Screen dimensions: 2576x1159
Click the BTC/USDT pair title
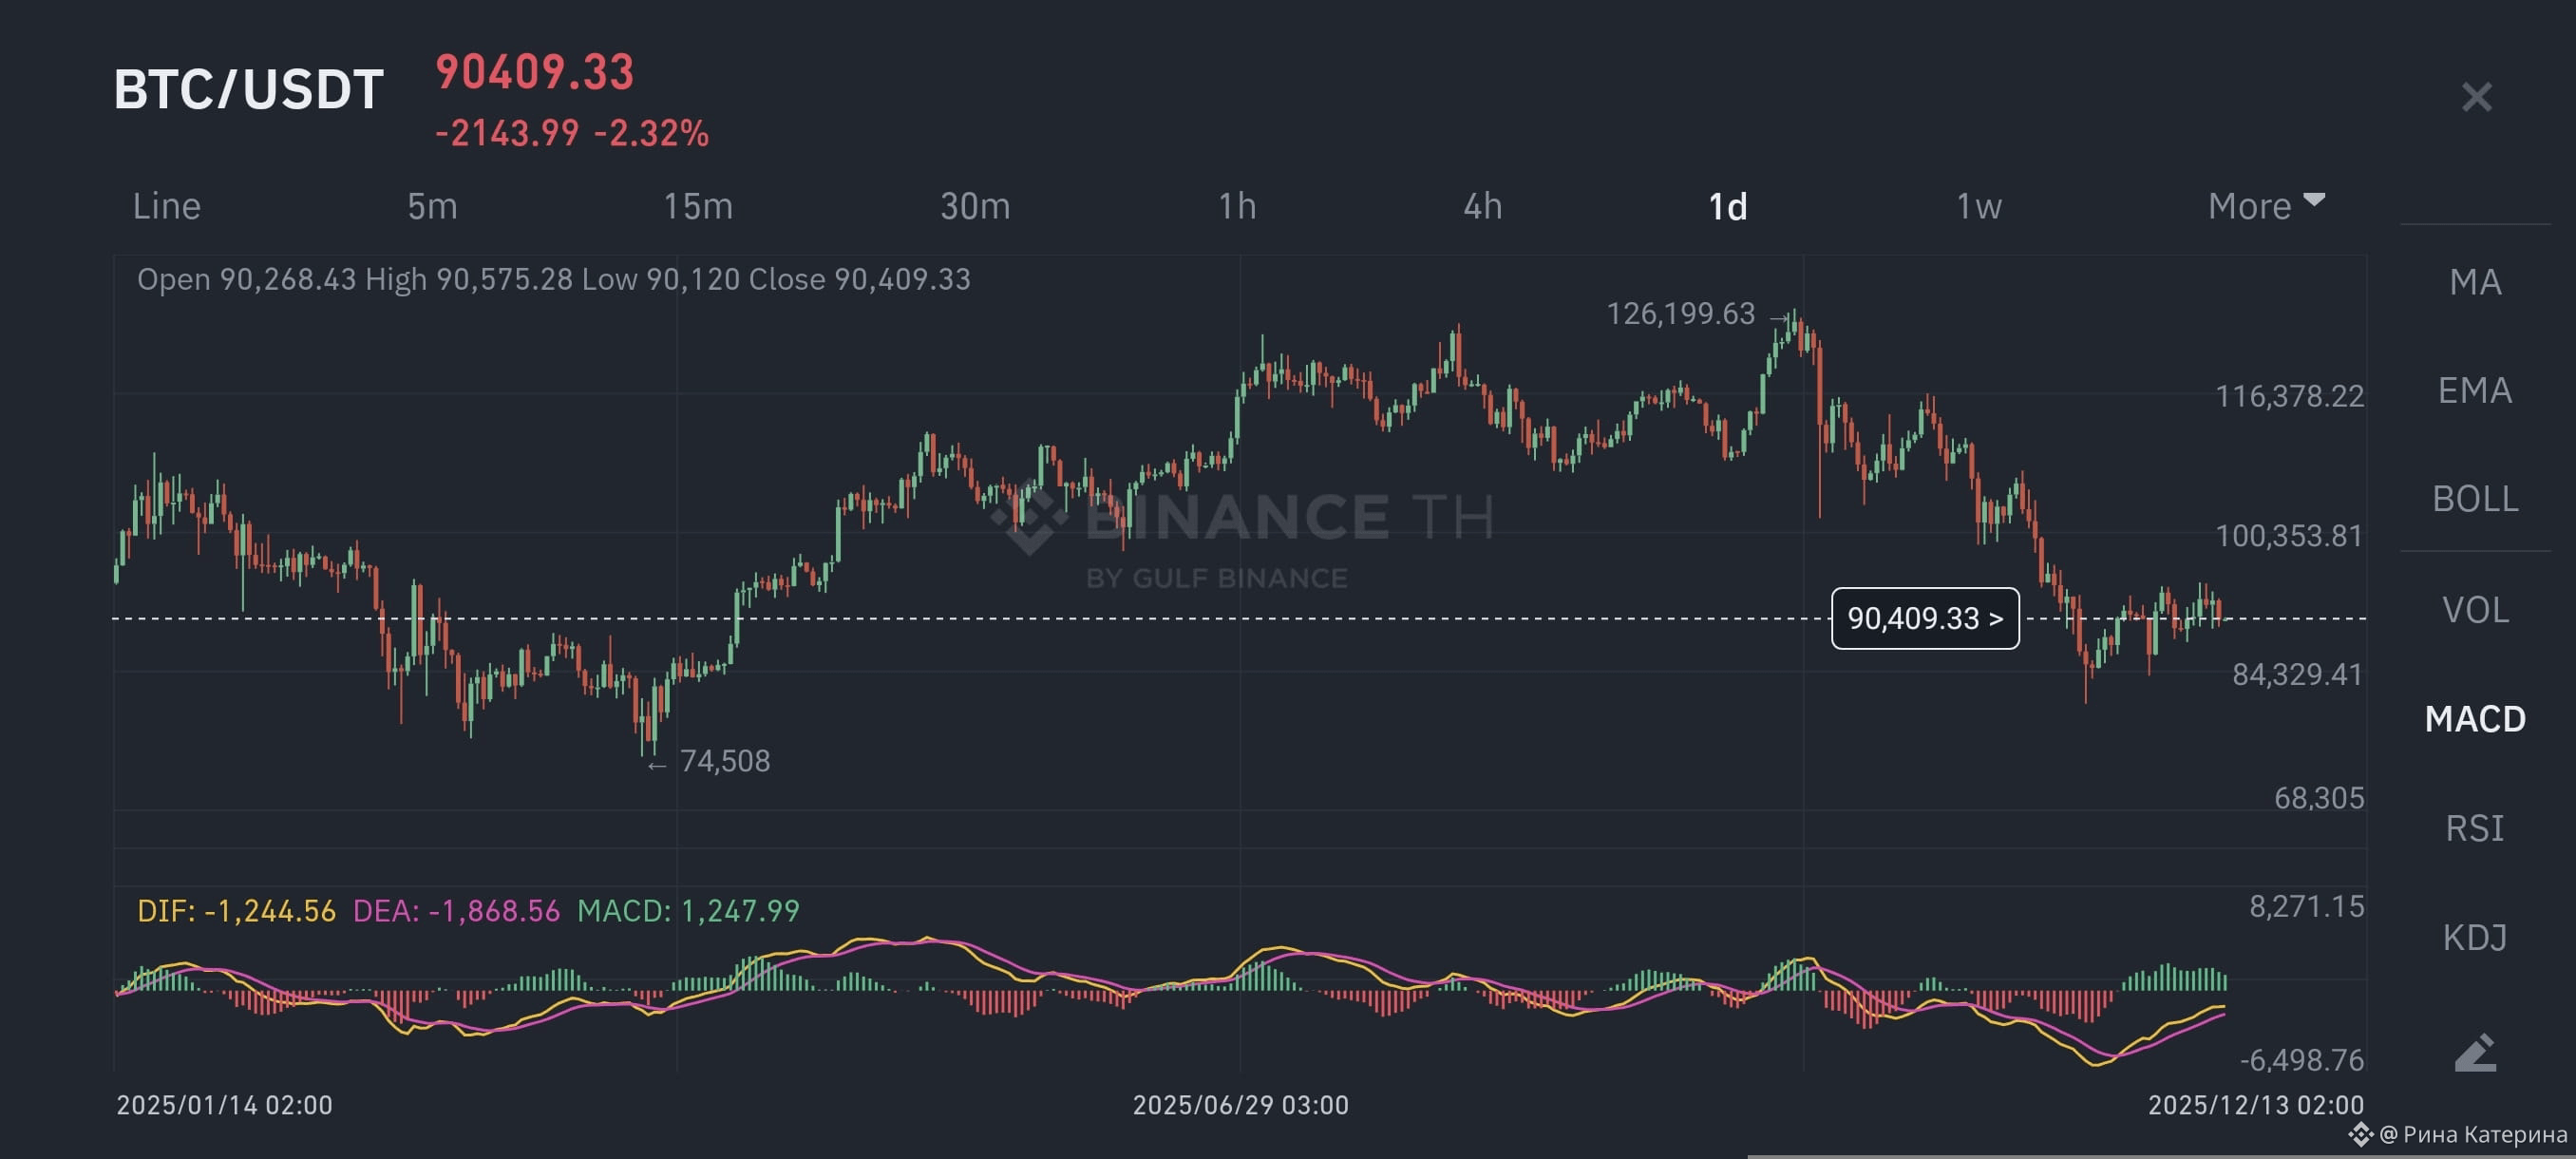[249, 89]
